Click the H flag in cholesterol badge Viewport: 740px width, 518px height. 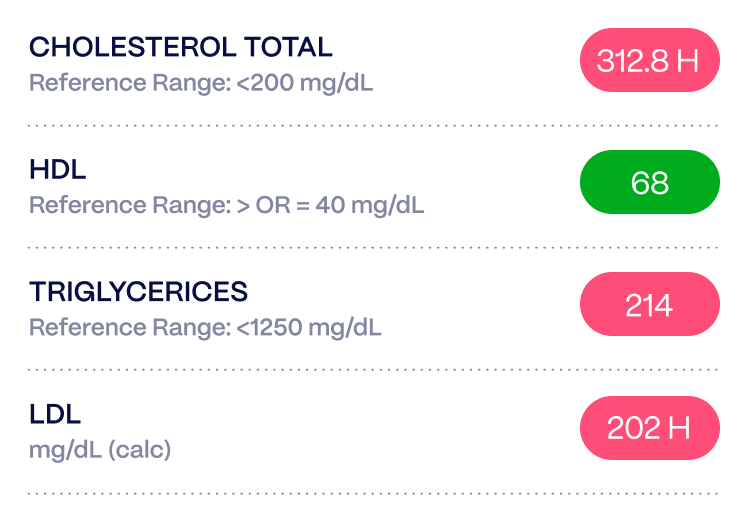pyautogui.click(x=688, y=61)
